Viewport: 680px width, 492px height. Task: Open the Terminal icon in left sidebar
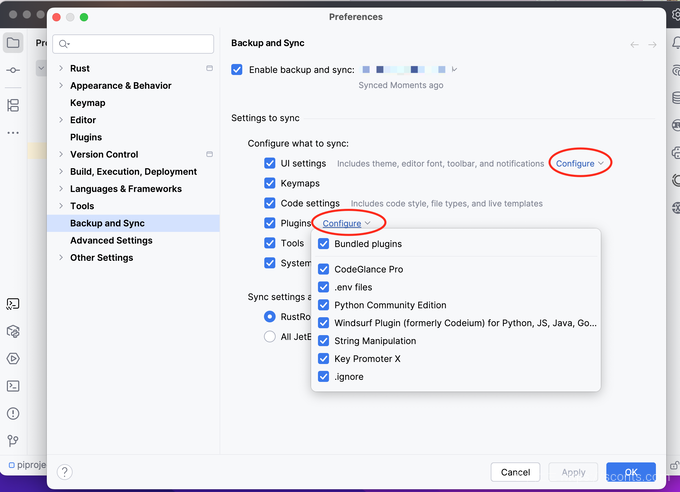13,386
